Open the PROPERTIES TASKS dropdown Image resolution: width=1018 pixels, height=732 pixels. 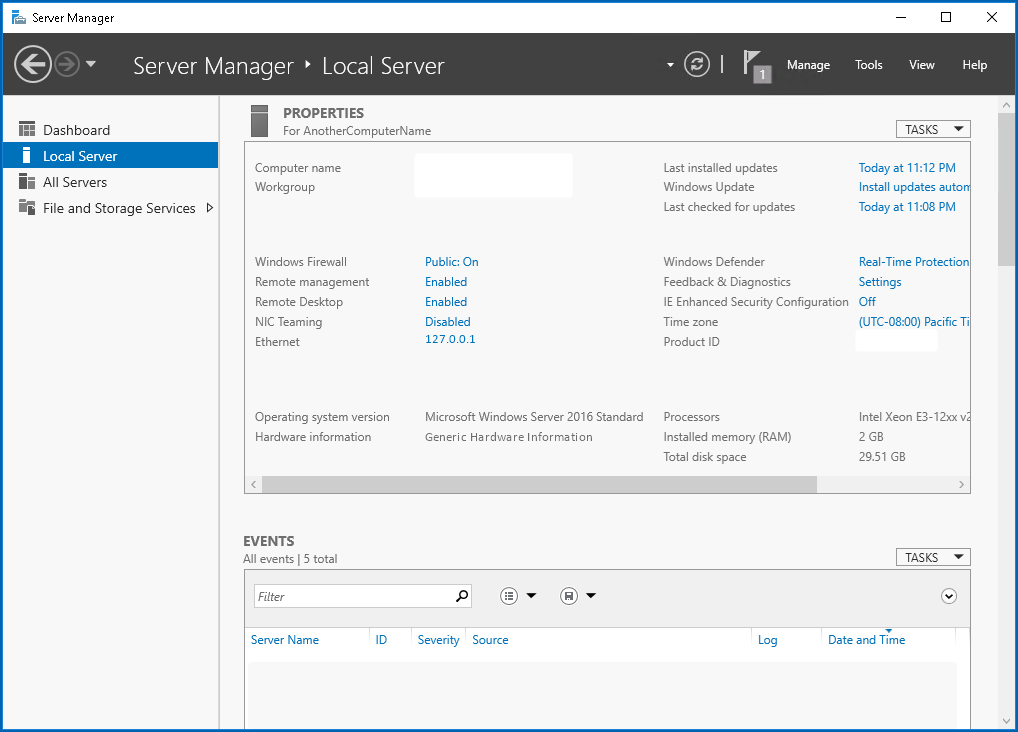coord(933,128)
